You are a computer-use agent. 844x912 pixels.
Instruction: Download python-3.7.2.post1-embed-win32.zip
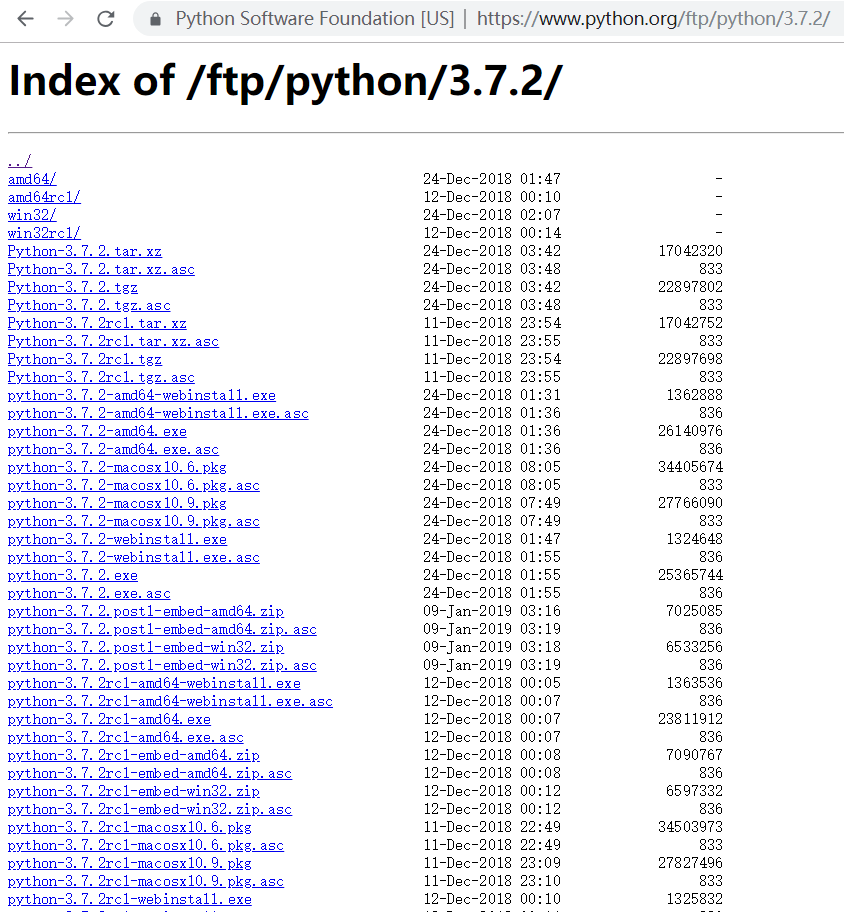point(145,647)
